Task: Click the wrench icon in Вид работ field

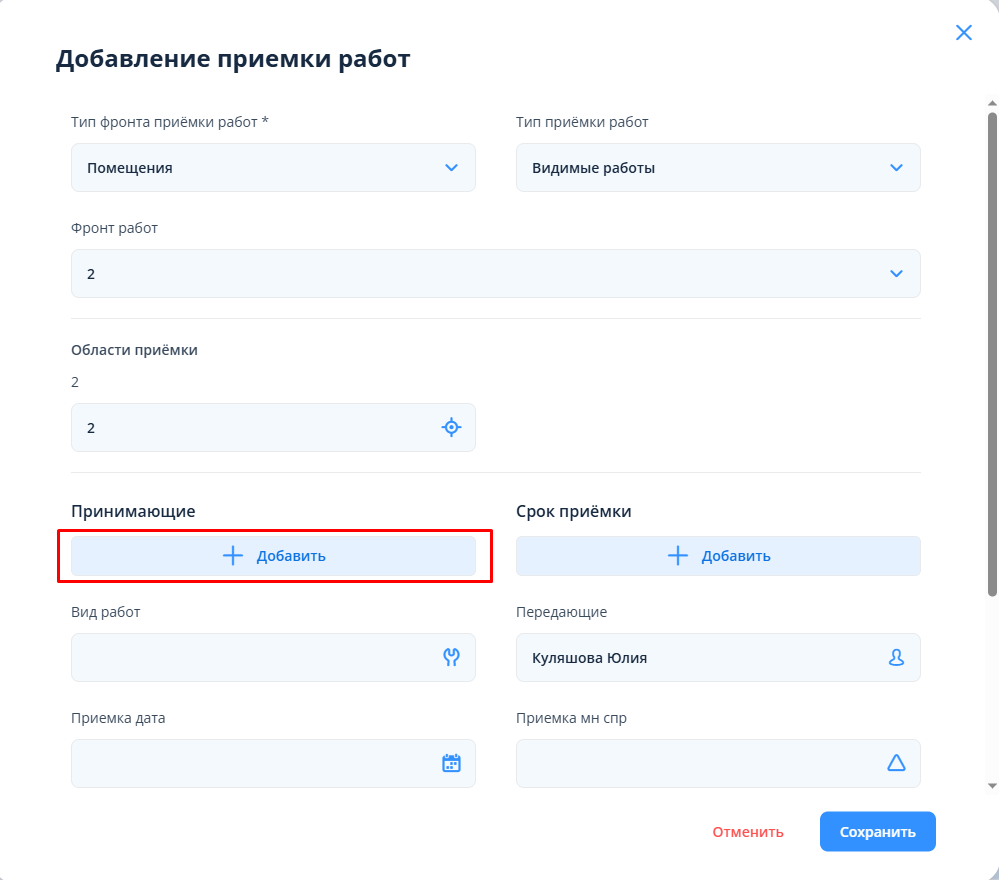Action: [451, 657]
